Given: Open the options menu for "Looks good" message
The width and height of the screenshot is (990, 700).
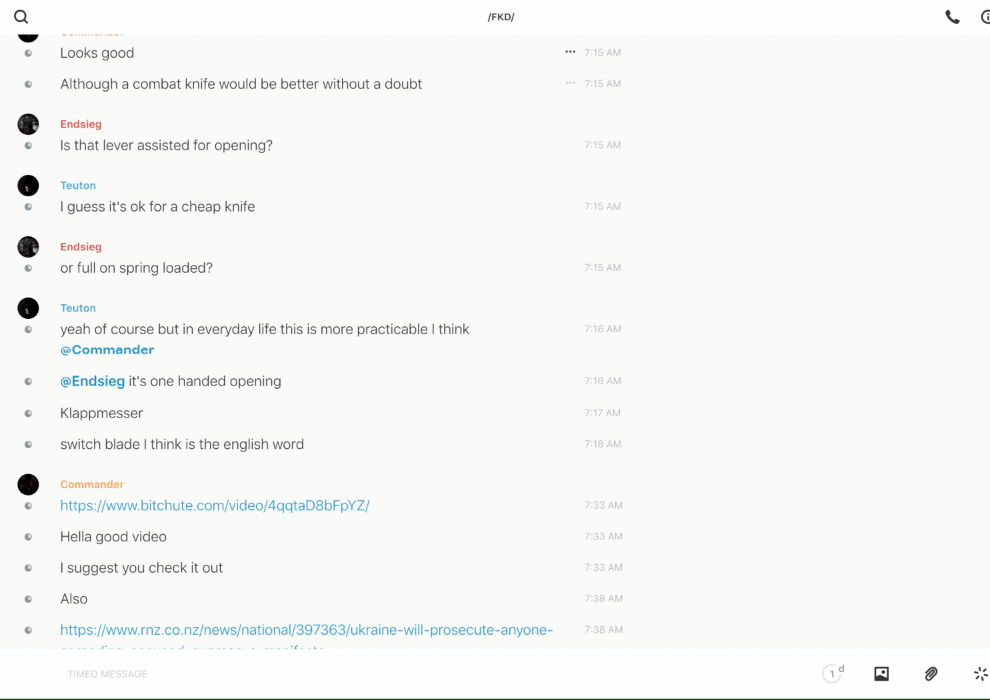Looking at the screenshot, I should pos(570,52).
